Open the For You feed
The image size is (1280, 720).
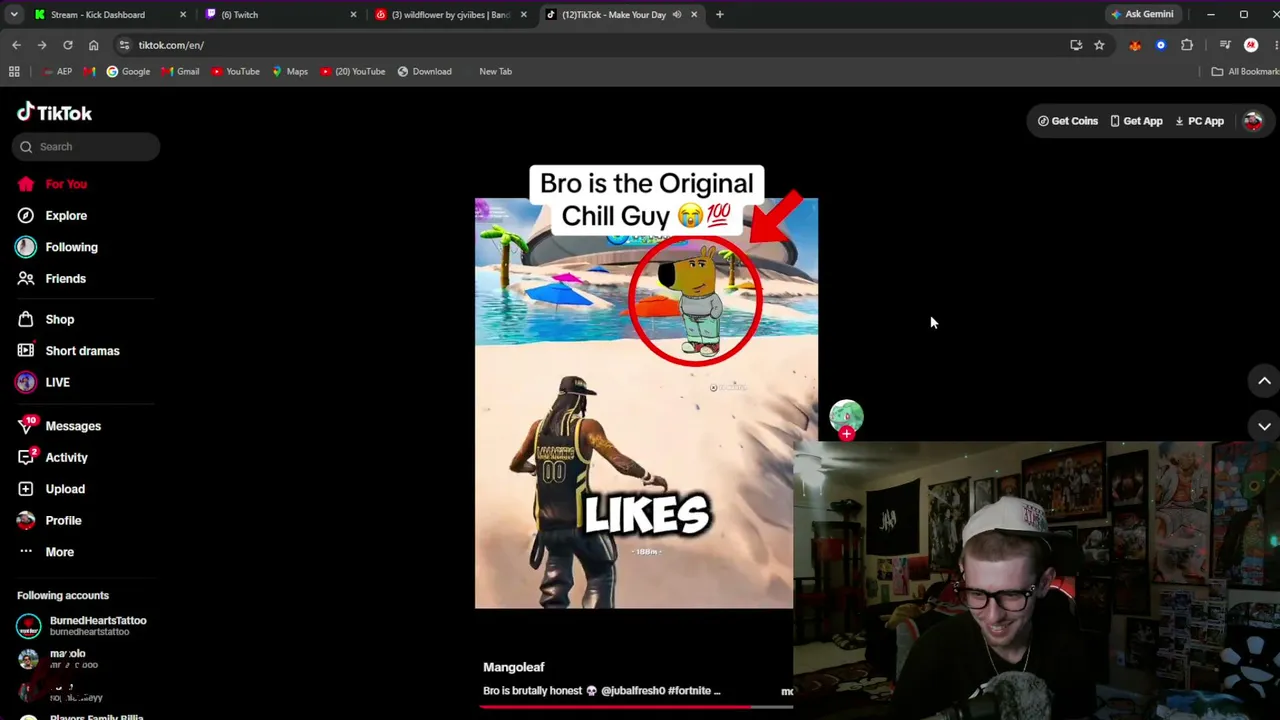pos(52,184)
